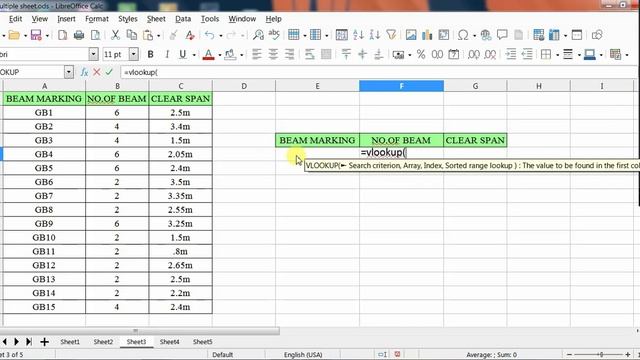
Task: Click the Clear Direct Formatting icon
Action: [x=190, y=36]
